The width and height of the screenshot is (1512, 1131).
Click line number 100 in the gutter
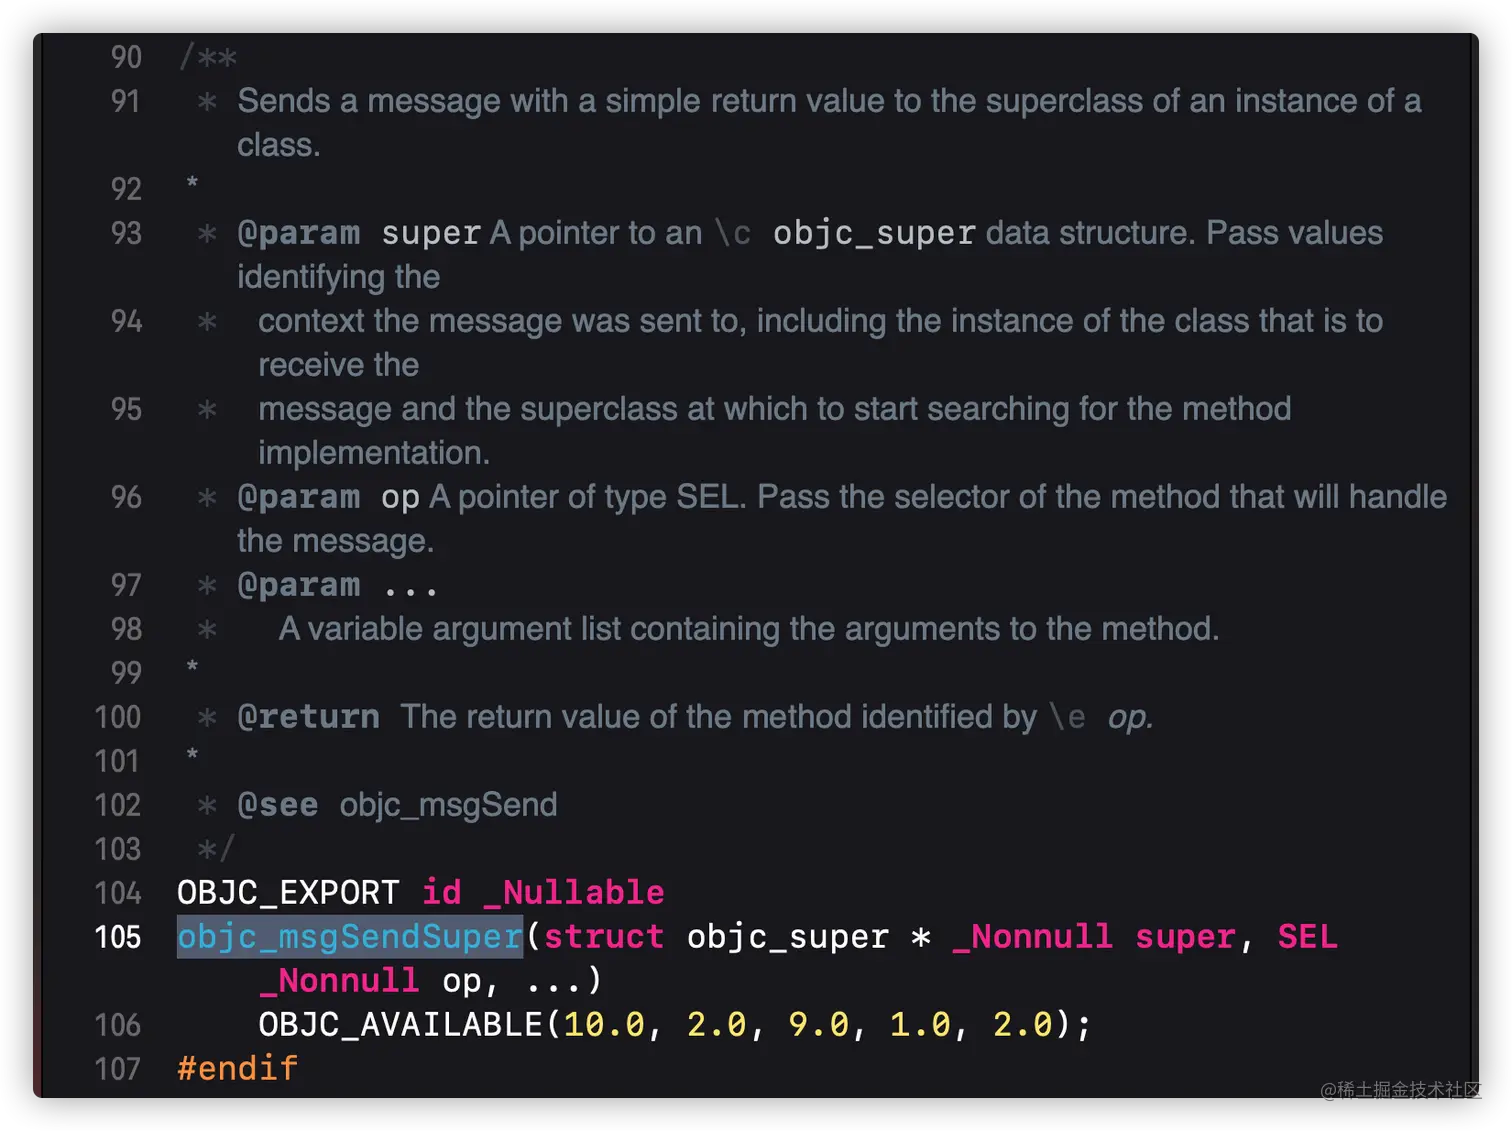coord(118,717)
